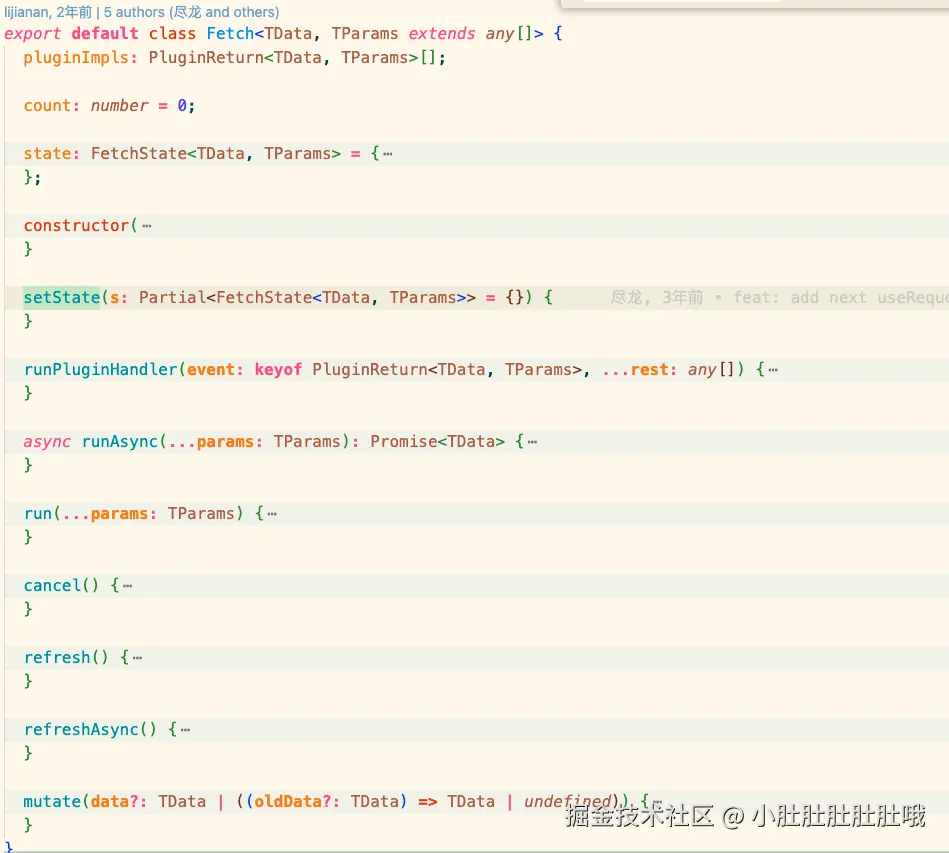Image resolution: width=949 pixels, height=853 pixels.
Task: Click the async keyword before runAsync
Action: pos(47,441)
